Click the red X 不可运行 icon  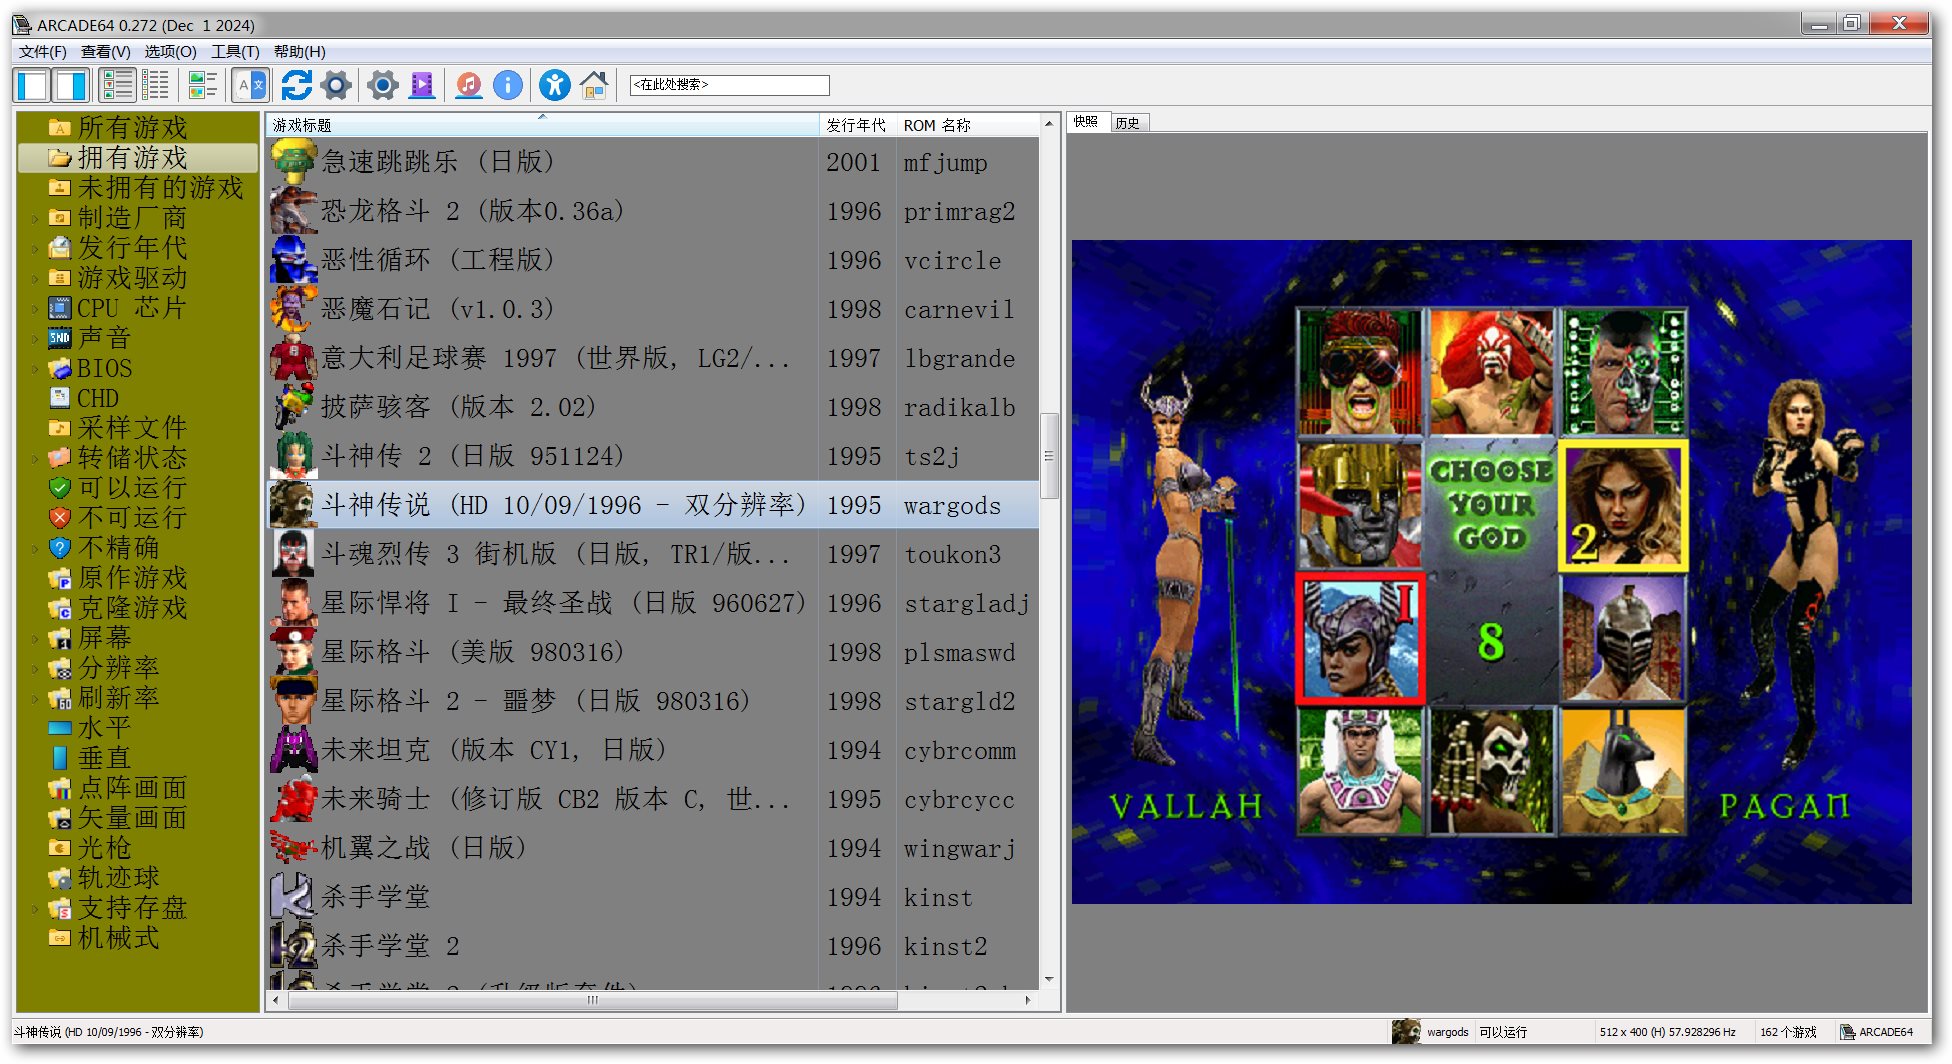60,518
